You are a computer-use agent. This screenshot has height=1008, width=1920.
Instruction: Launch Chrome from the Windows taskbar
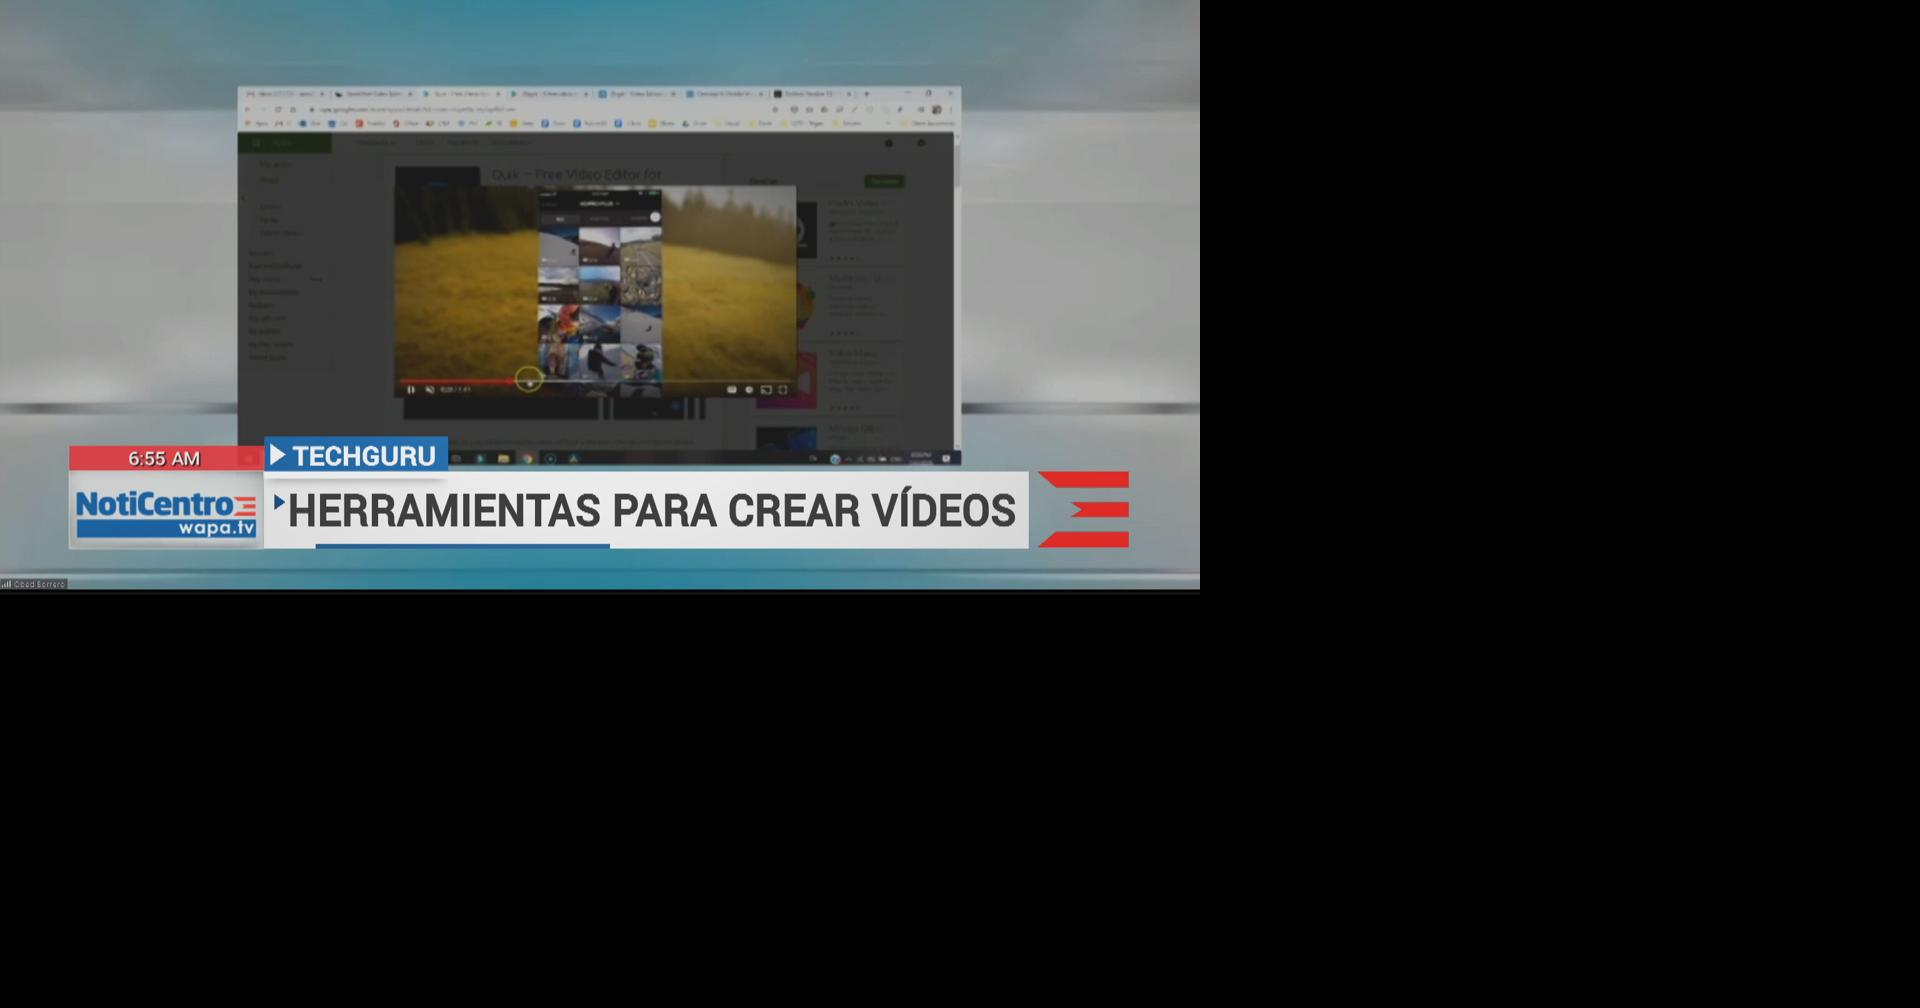click(528, 457)
